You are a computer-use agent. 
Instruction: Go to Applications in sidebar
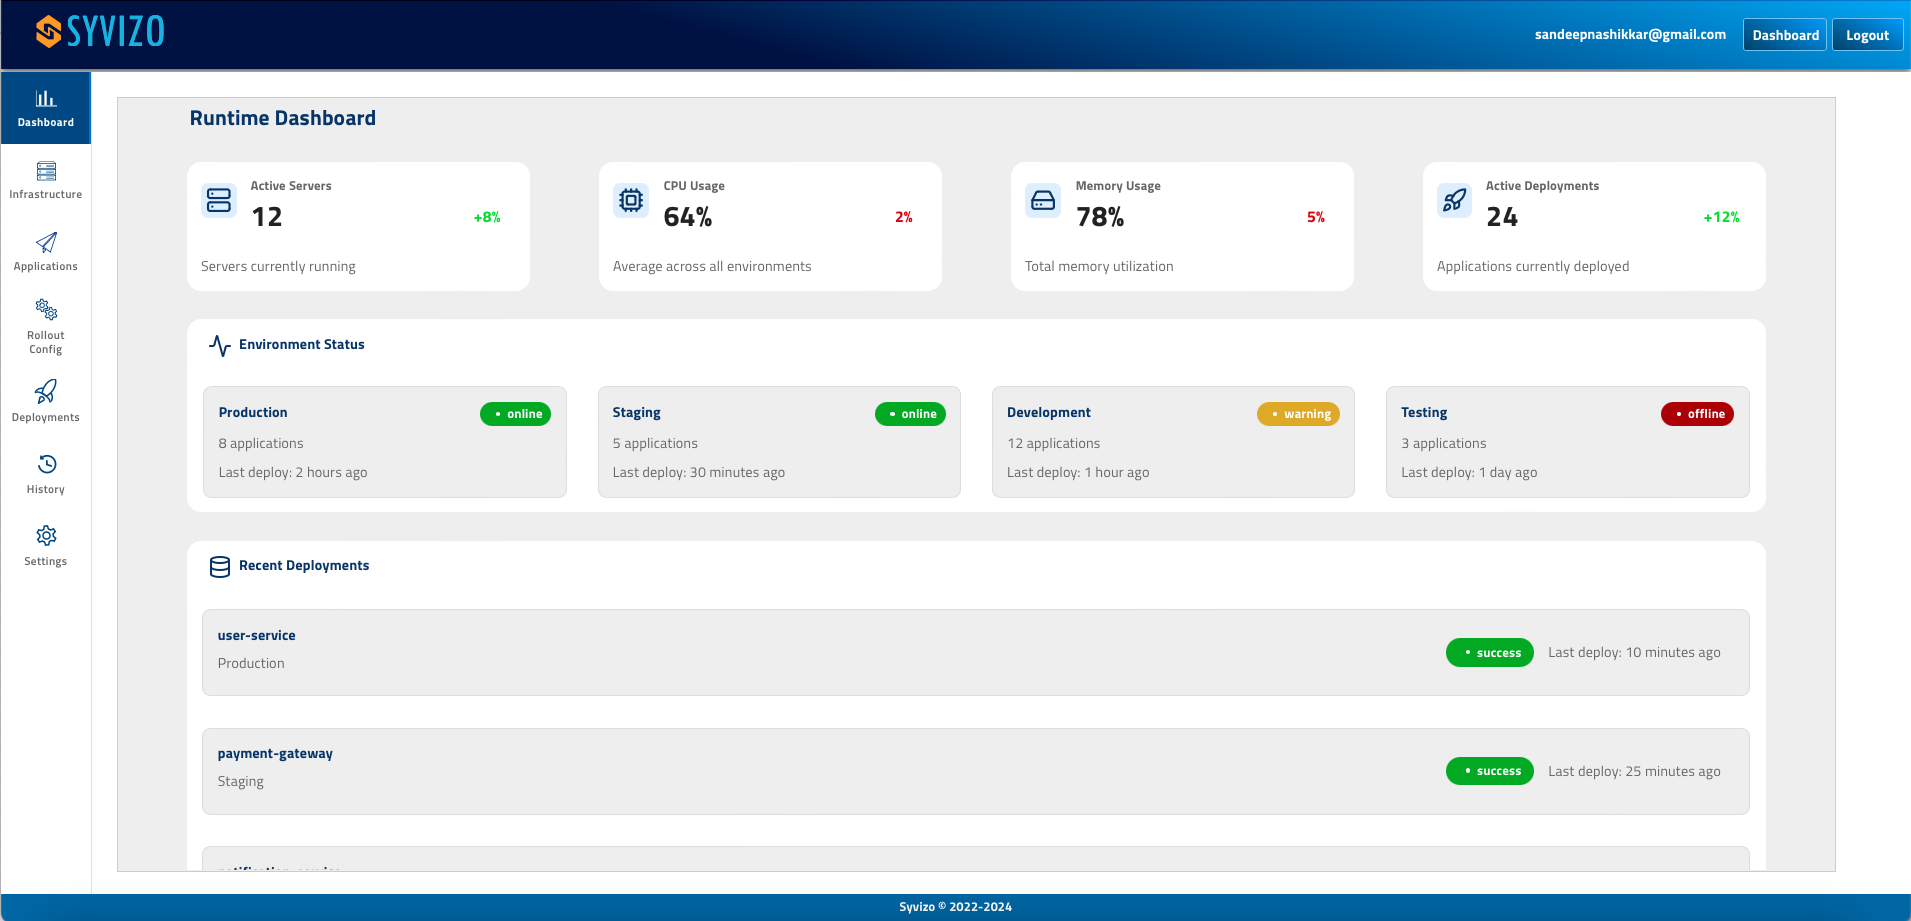(46, 252)
